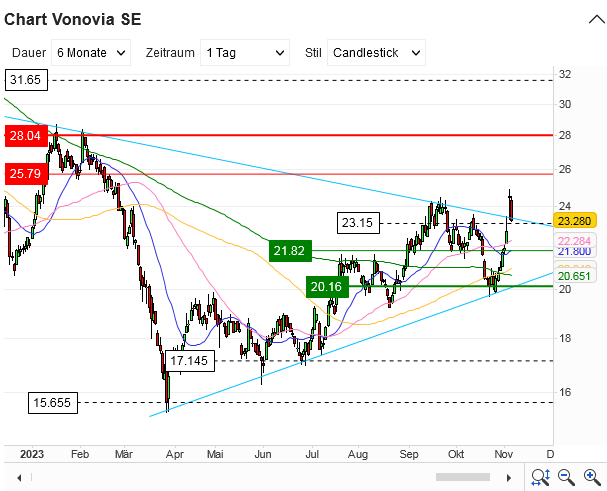Click the red 28.04 resistance label
Screen dimensions: 607x491
[26, 136]
